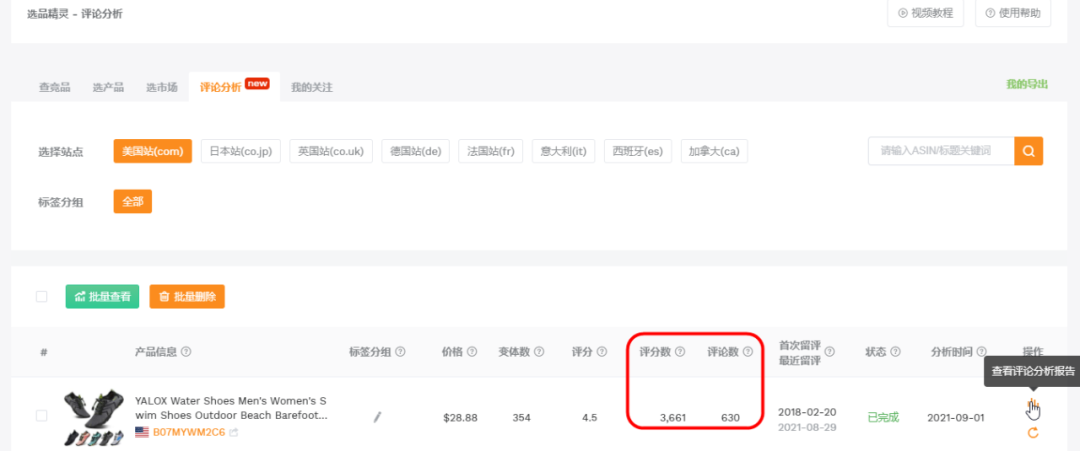The image size is (1080, 451).
Task: Switch to the 选产品 tab
Action: click(x=108, y=88)
